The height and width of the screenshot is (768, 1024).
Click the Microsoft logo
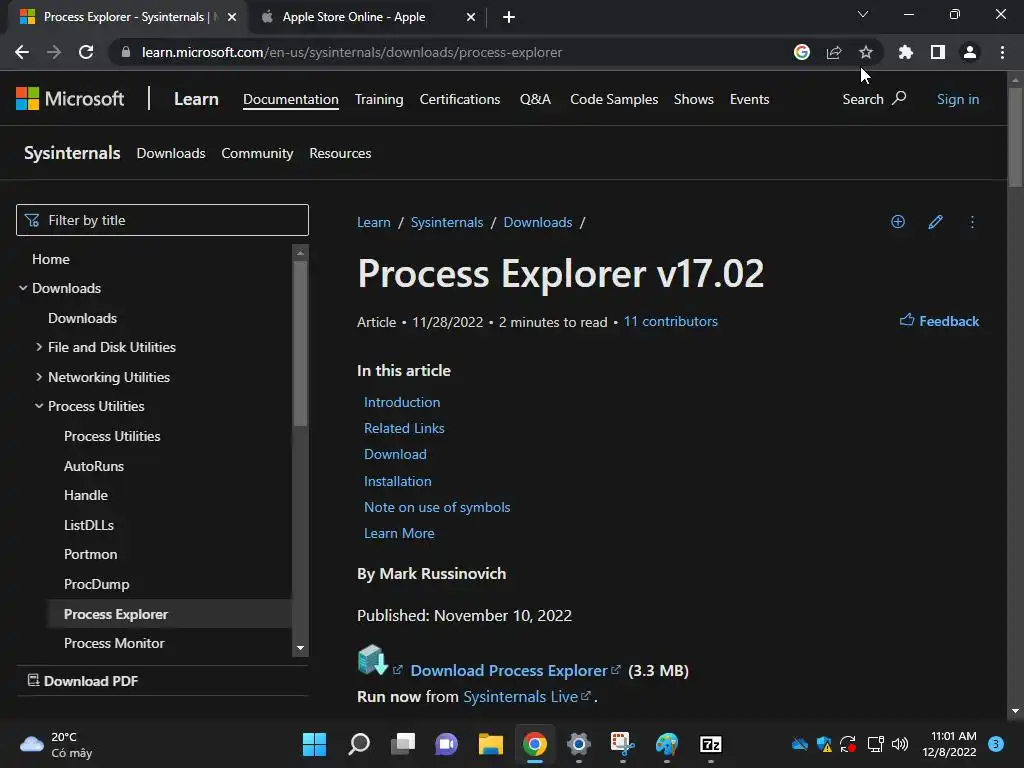pos(70,99)
